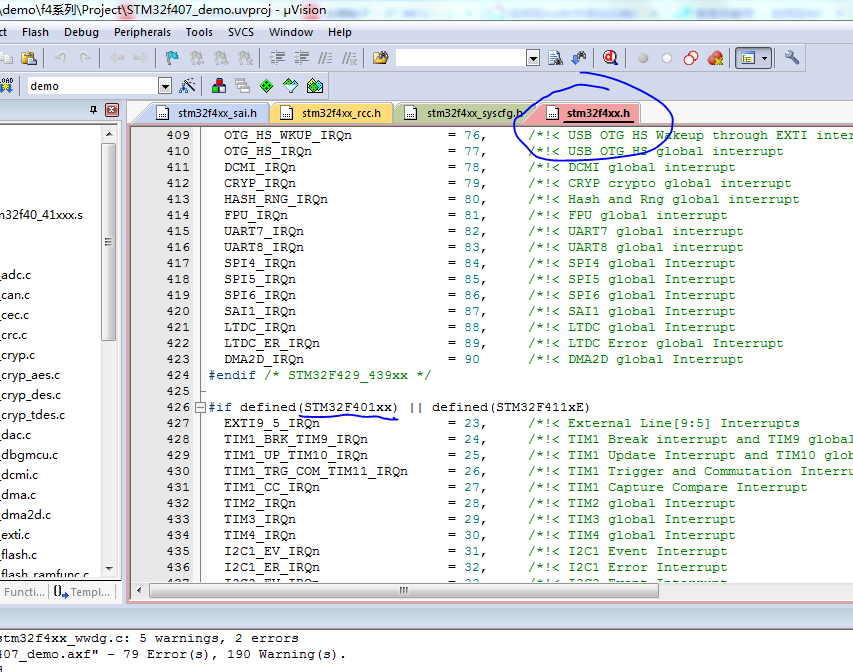Screen dimensions: 853x672
Task: Click the LOAD download to flash icon
Action: pyautogui.click(x=7, y=85)
